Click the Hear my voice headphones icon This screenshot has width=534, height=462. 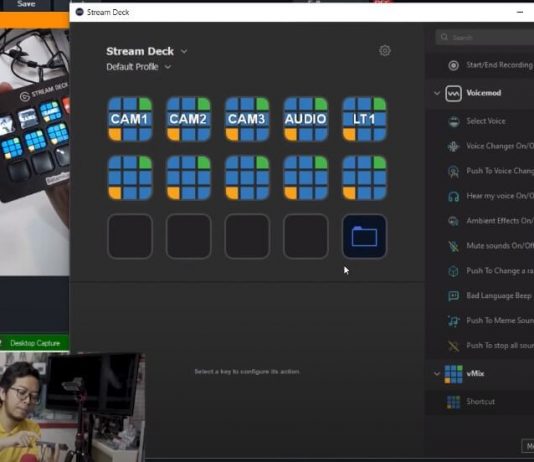click(453, 196)
